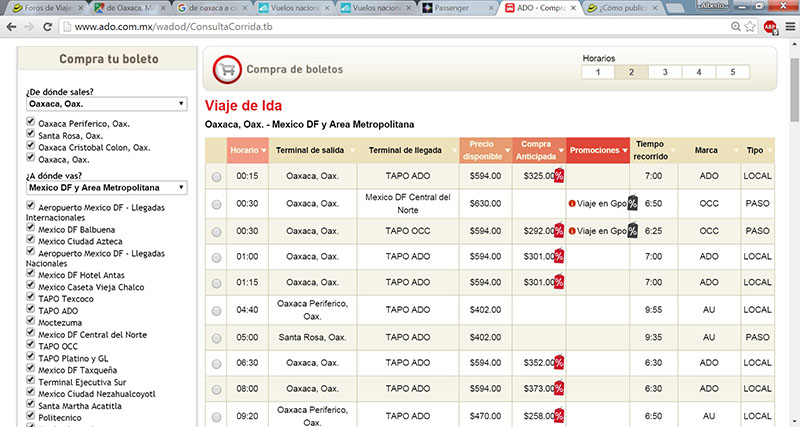The height and width of the screenshot is (427, 800).
Task: Click discount tag on the $325.00 price
Action: pos(559,175)
